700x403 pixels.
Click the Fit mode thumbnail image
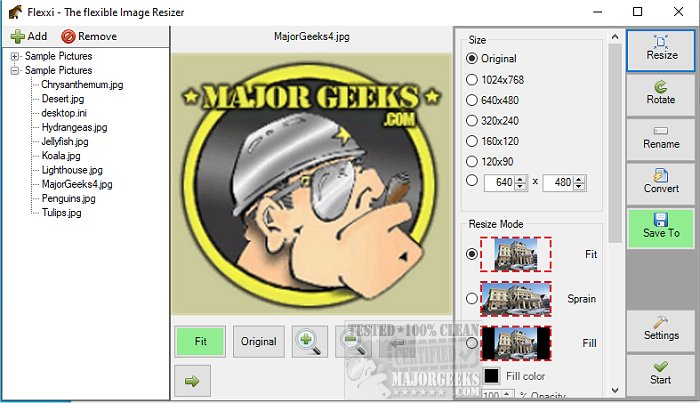coord(516,254)
